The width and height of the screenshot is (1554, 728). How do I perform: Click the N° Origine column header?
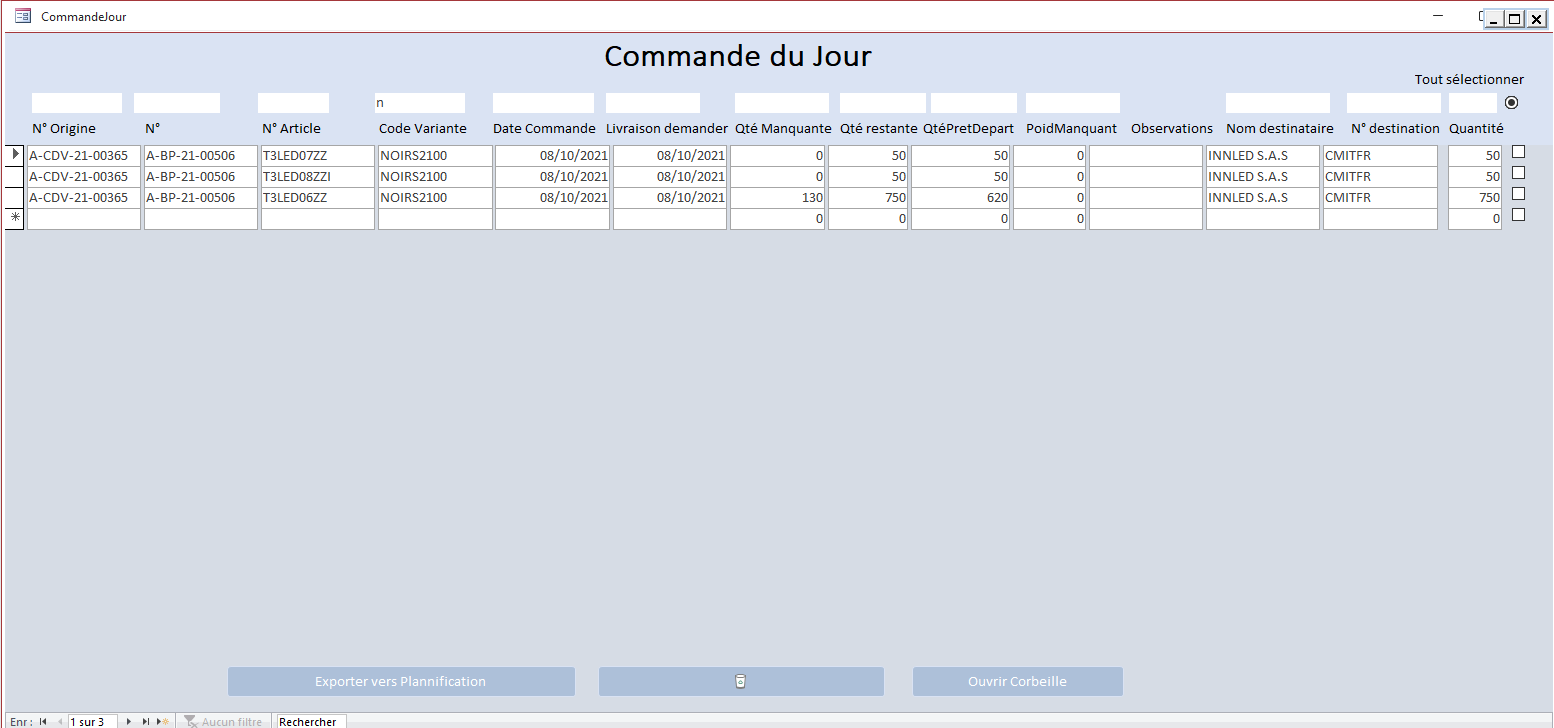point(64,128)
